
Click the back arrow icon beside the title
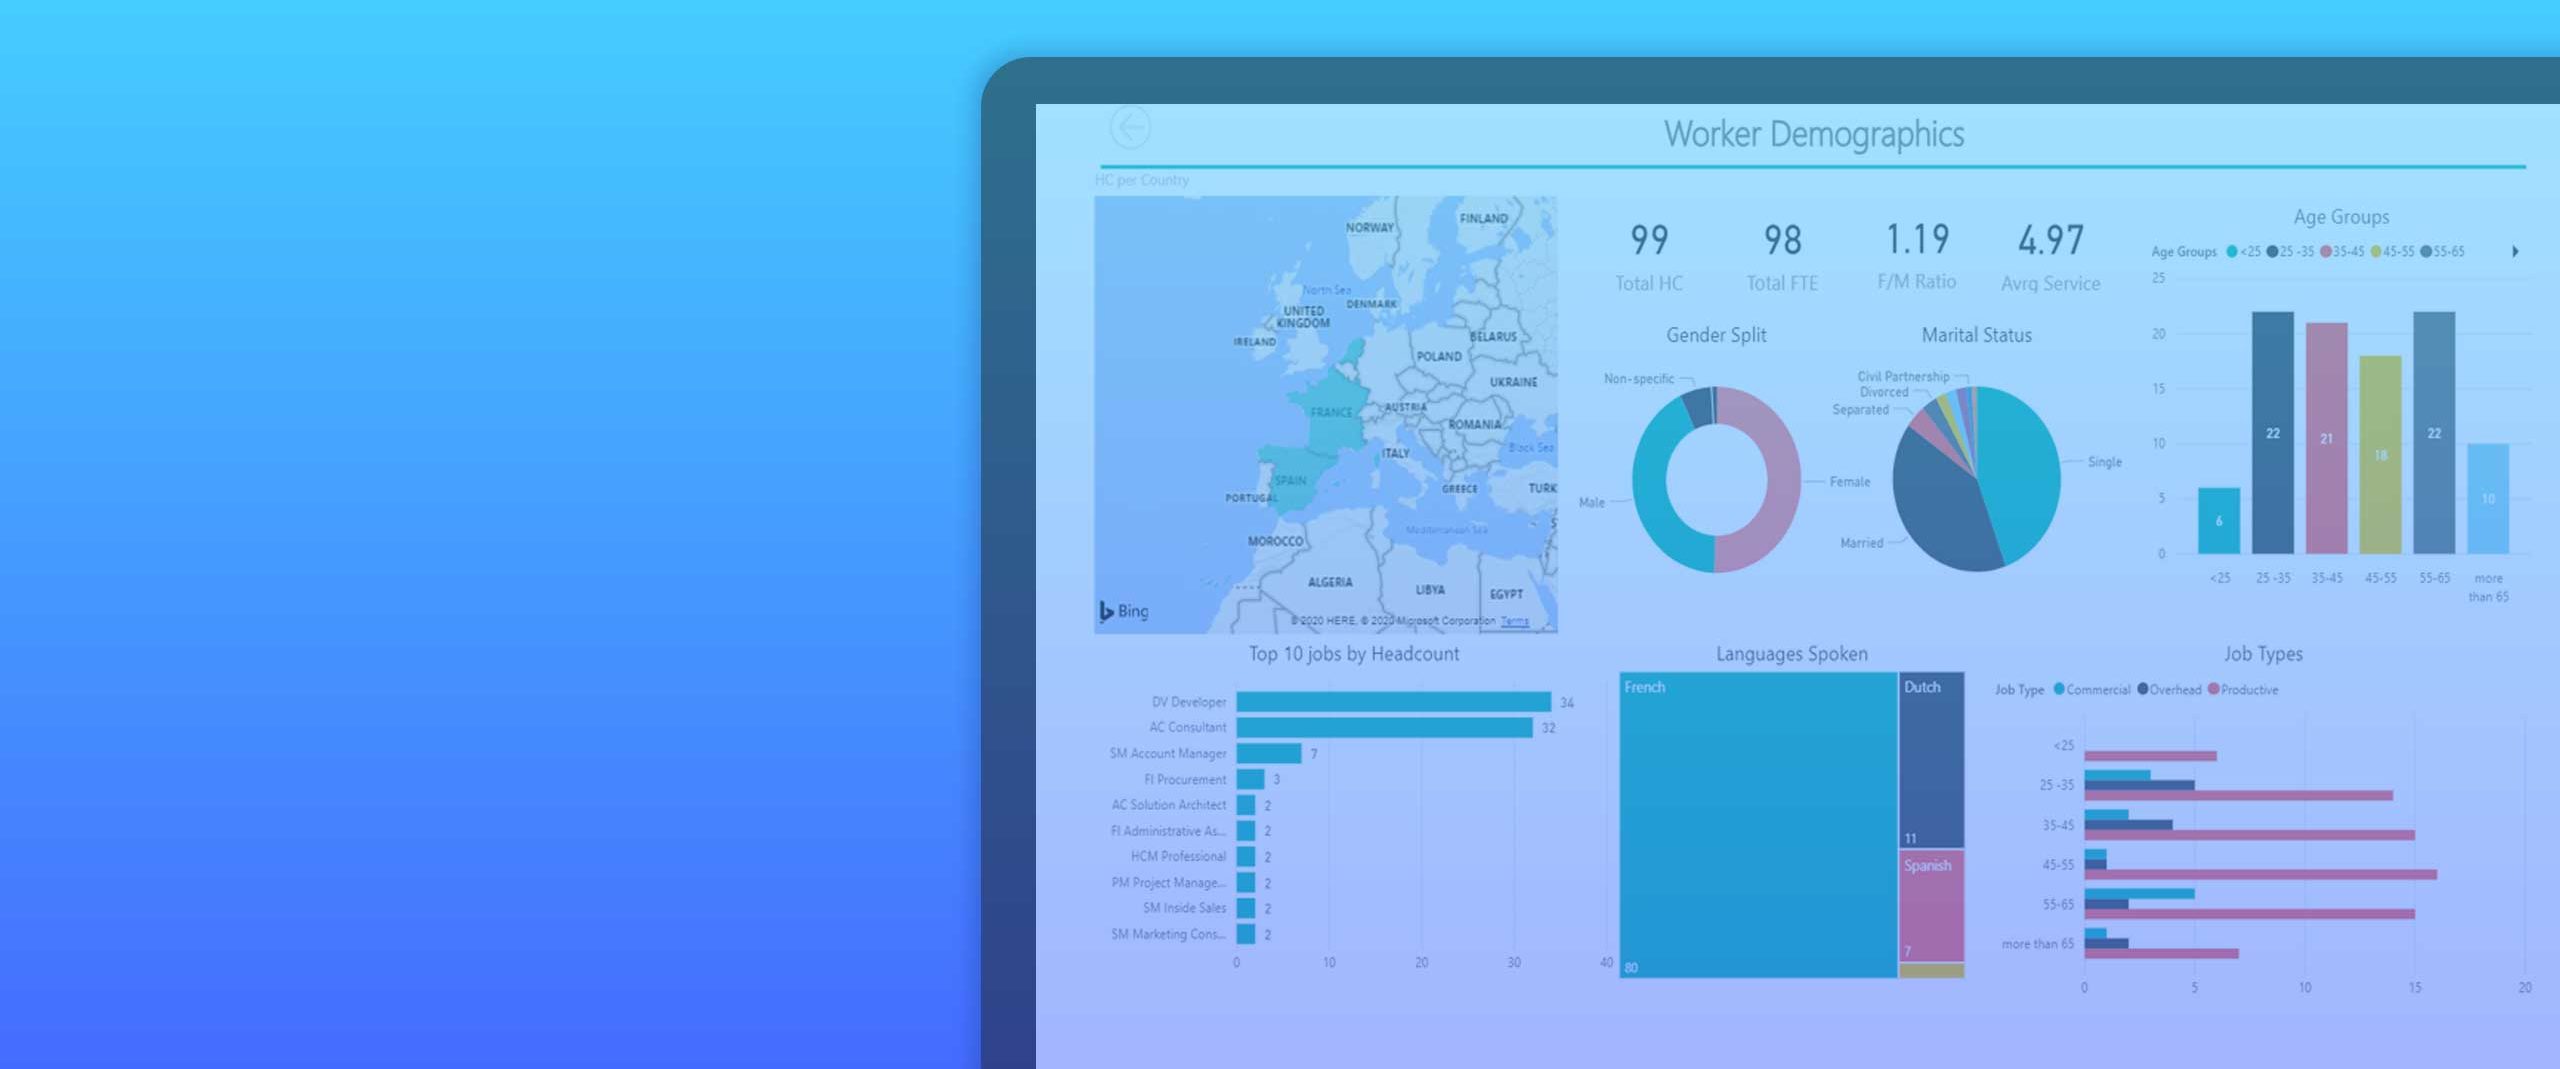pyautogui.click(x=1130, y=128)
